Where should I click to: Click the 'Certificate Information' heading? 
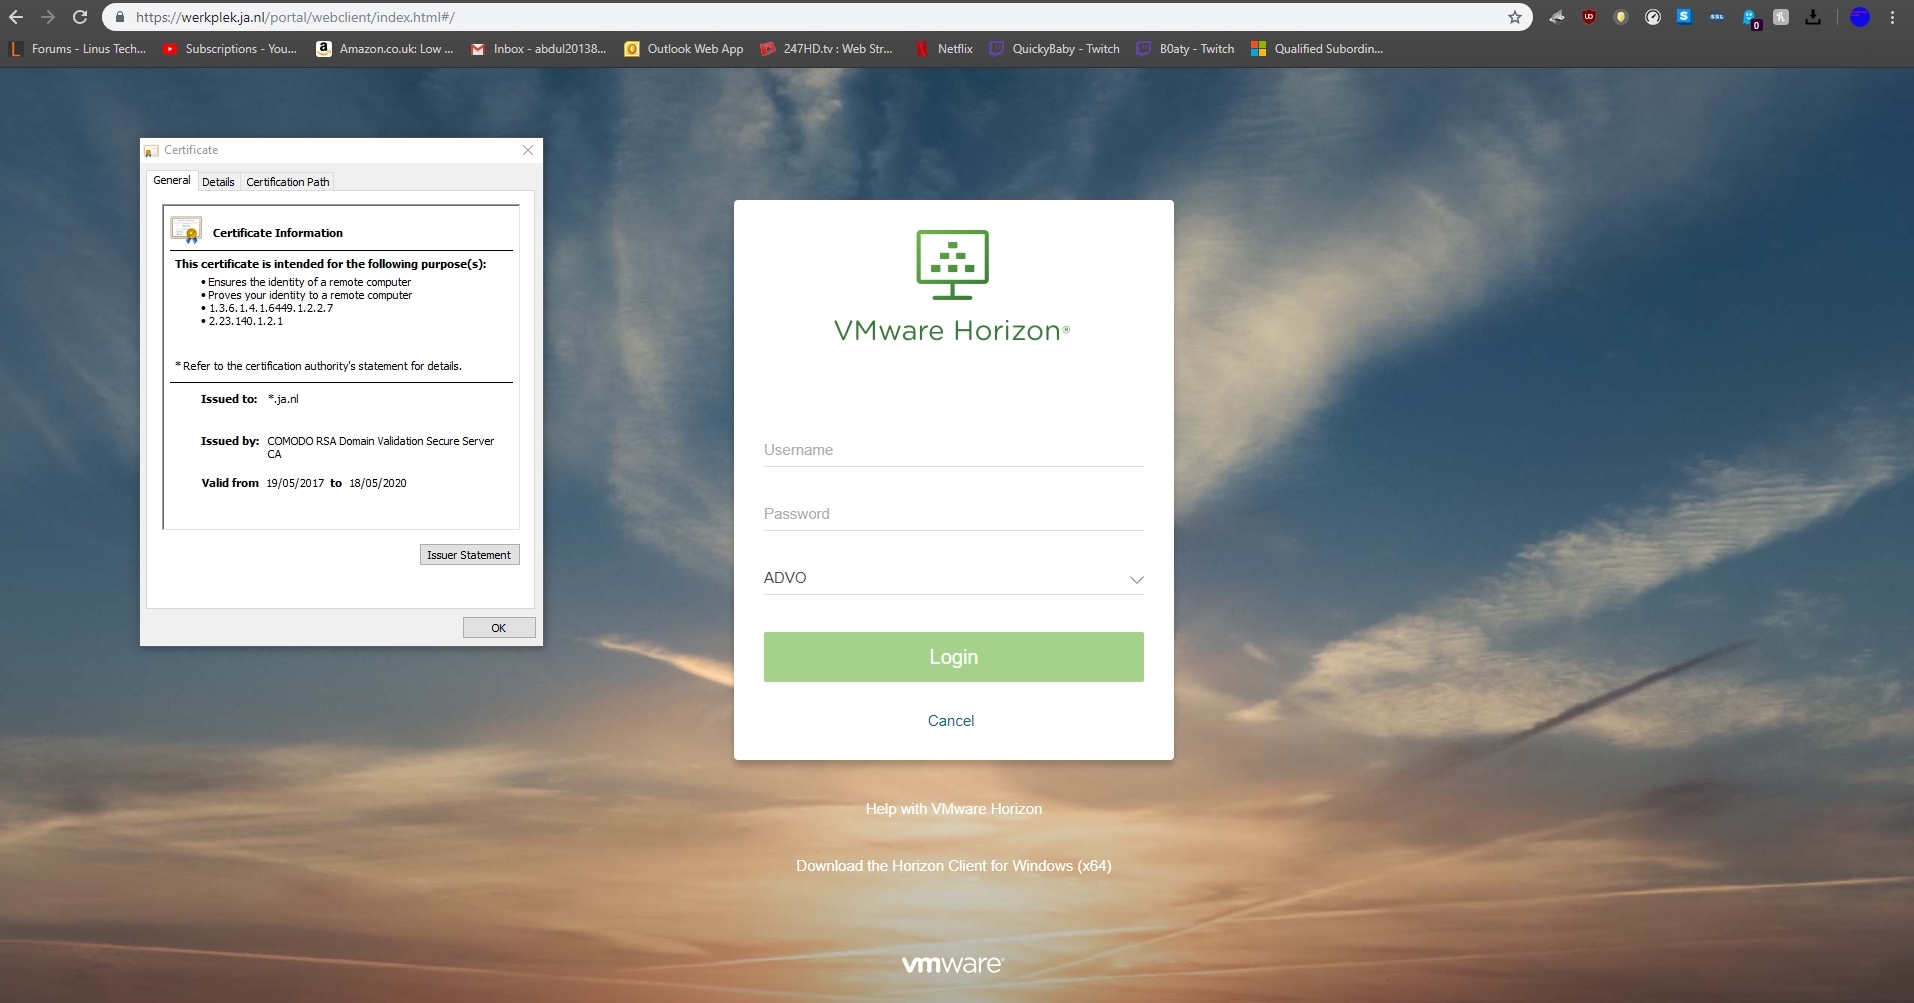[278, 233]
